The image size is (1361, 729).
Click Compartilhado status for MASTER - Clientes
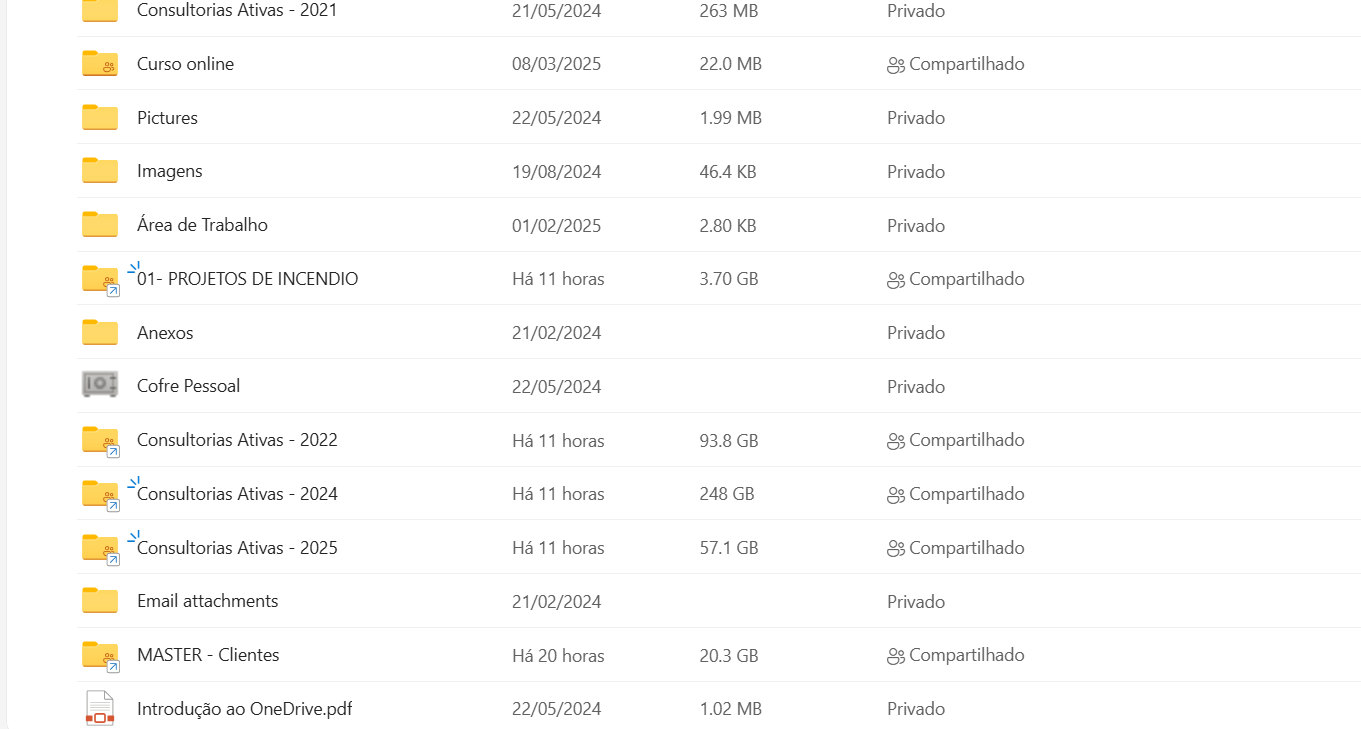[966, 655]
